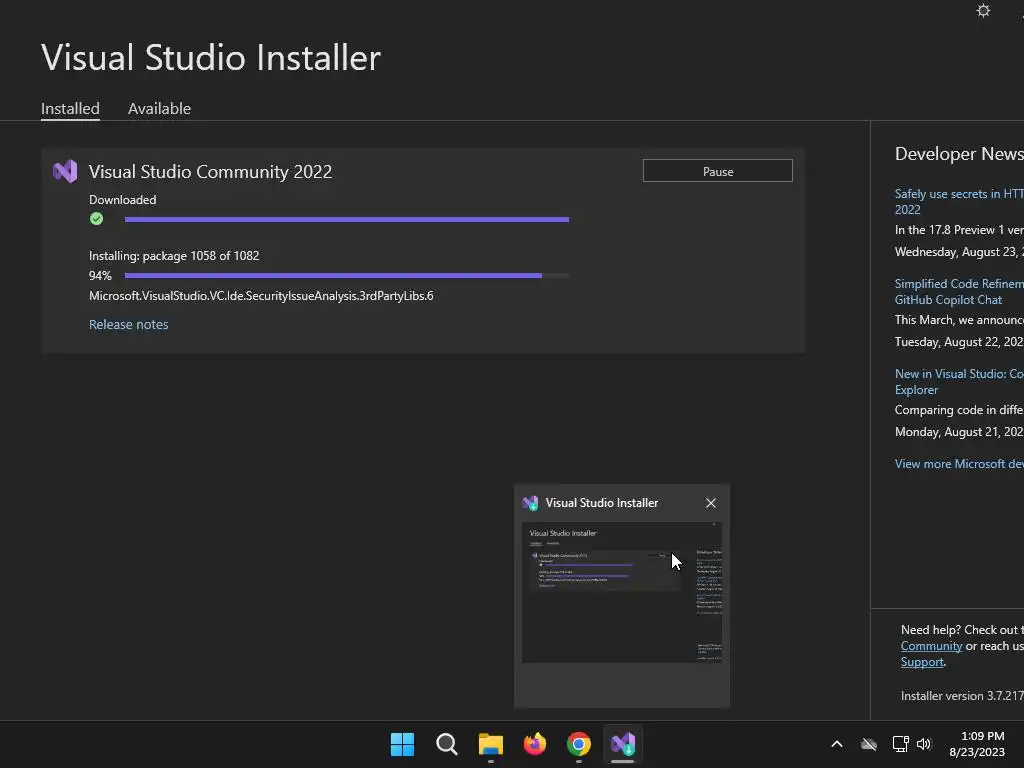Viewport: 1024px width, 768px height.
Task: Open the Release notes link
Action: [x=129, y=325]
